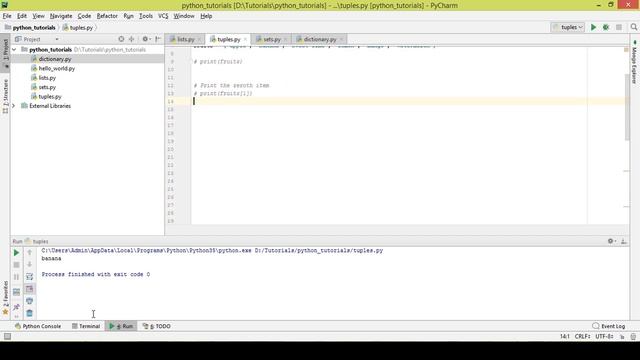Click the down-arrow icon in Run panel
The width and height of the screenshot is (640, 360).
[29, 264]
